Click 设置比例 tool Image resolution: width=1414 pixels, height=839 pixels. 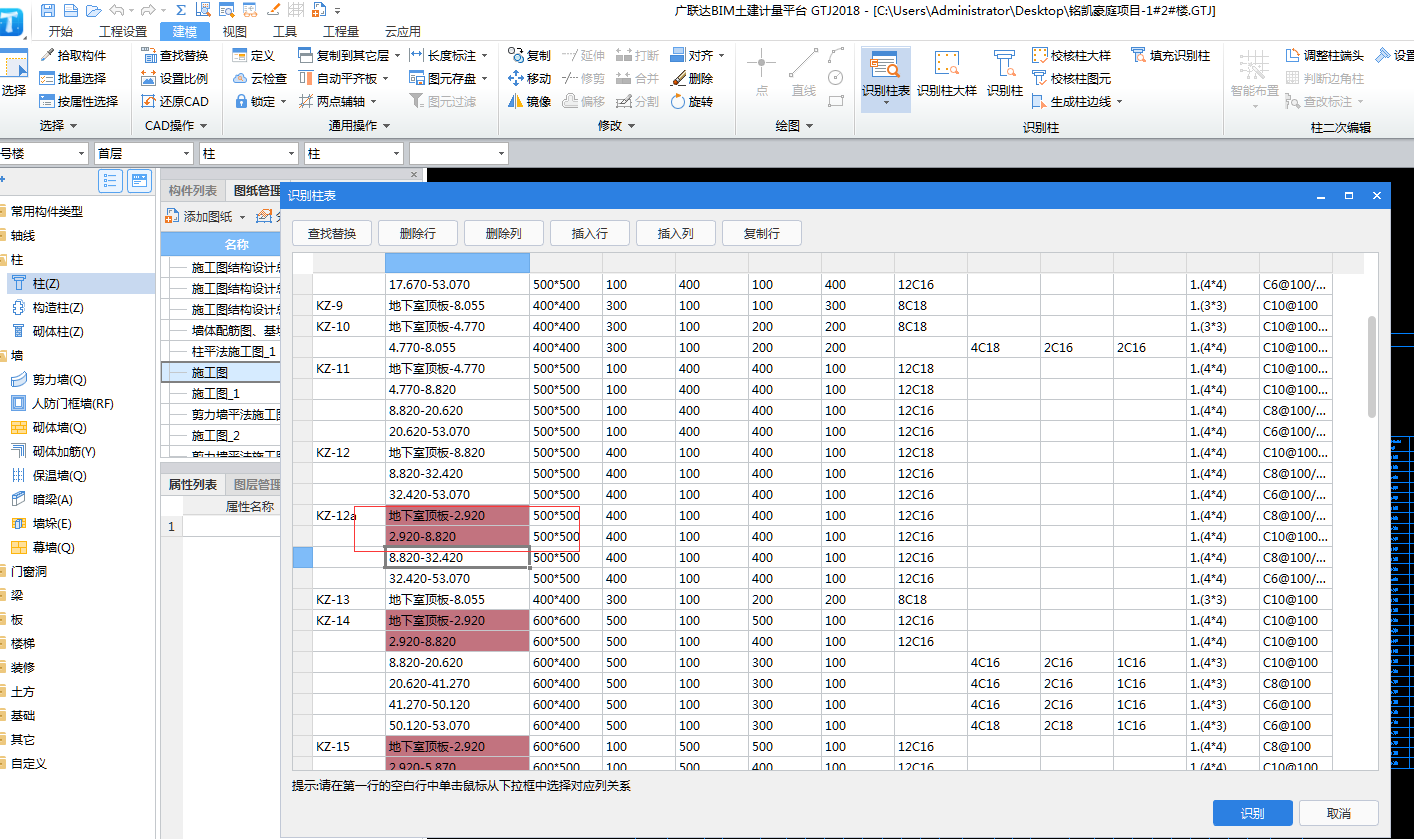coord(174,79)
